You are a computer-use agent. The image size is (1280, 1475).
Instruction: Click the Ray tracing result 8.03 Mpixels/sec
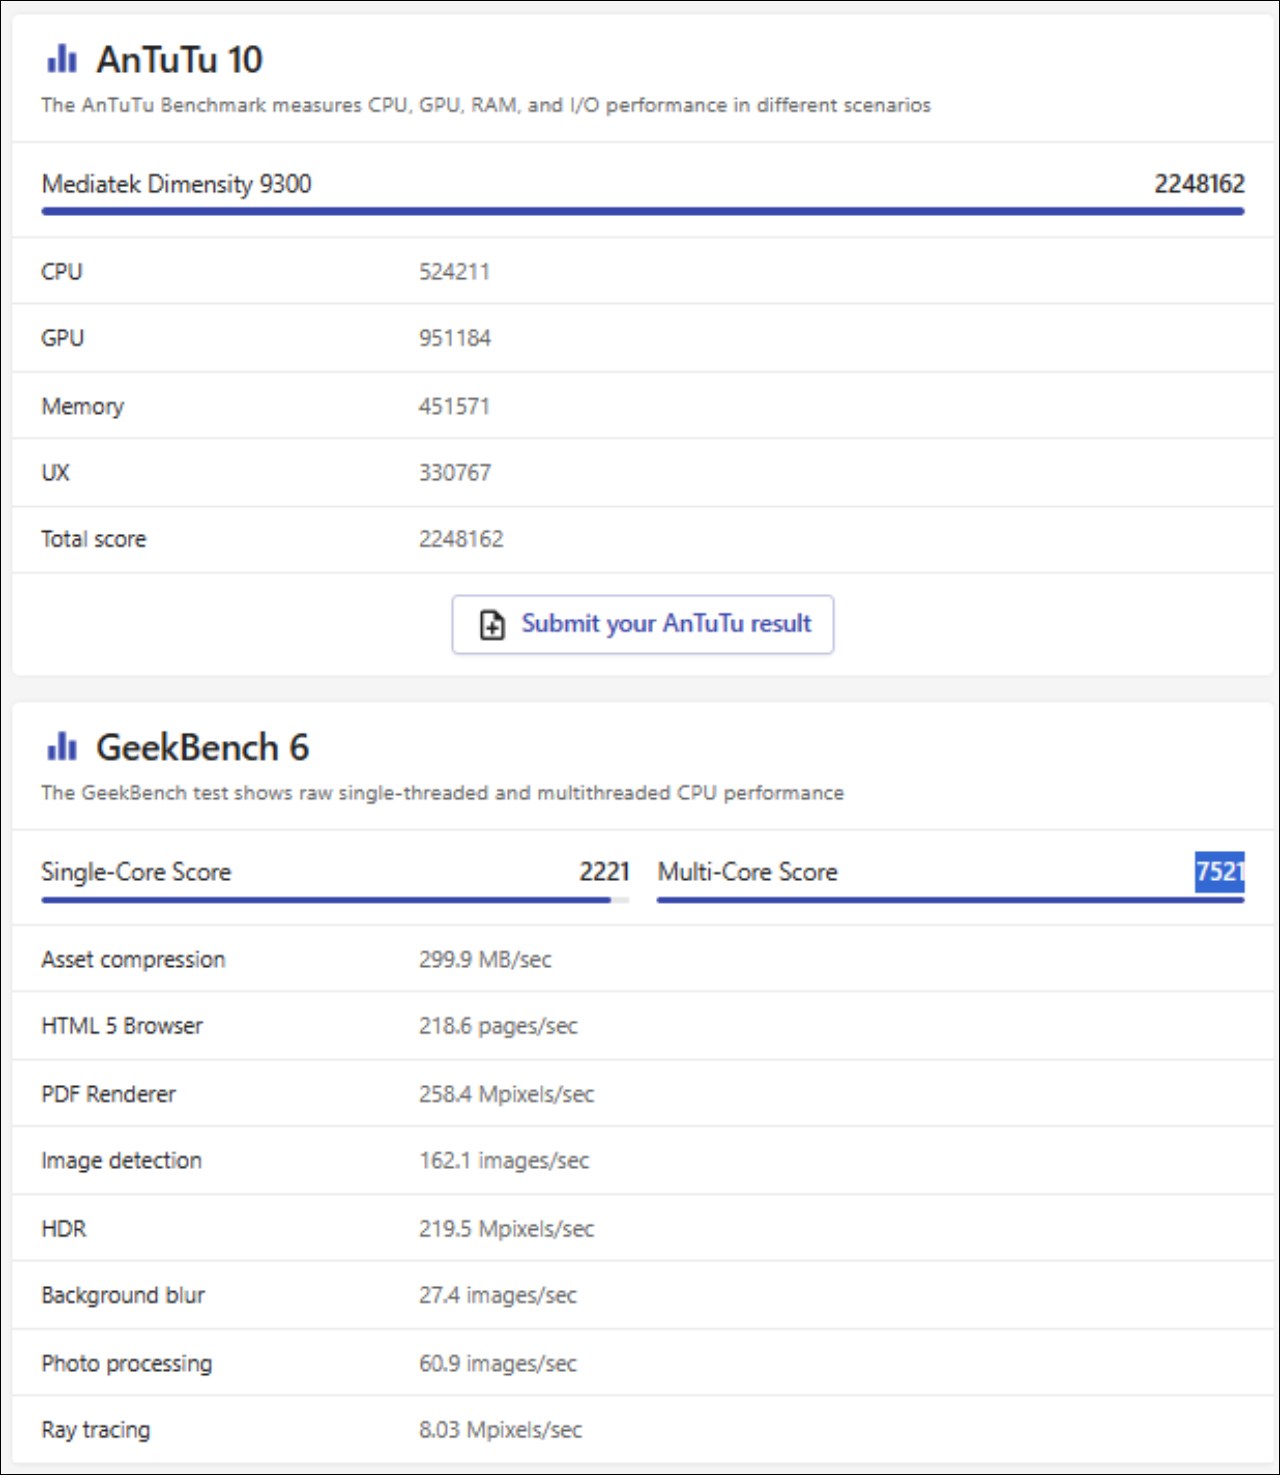[x=500, y=1430]
